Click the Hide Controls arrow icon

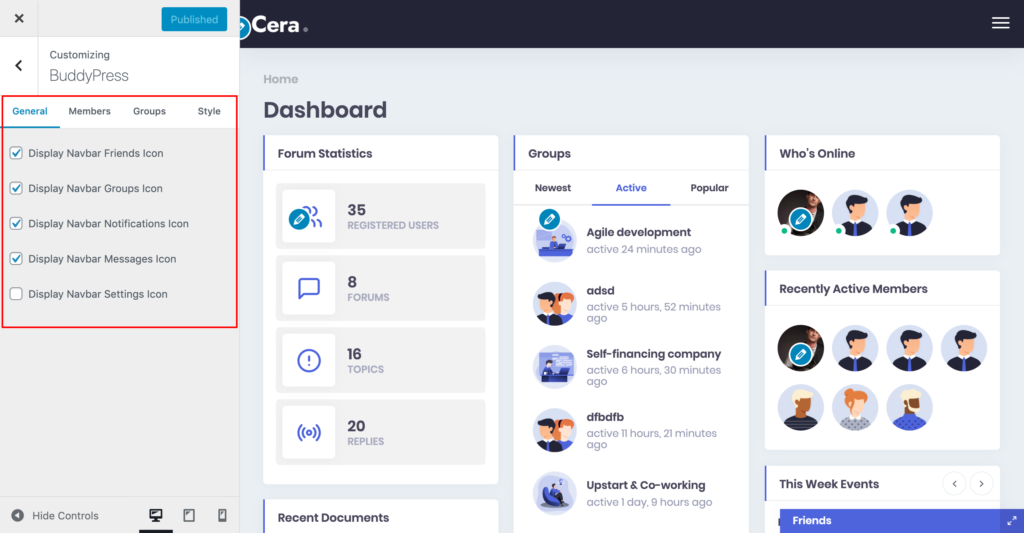point(18,515)
